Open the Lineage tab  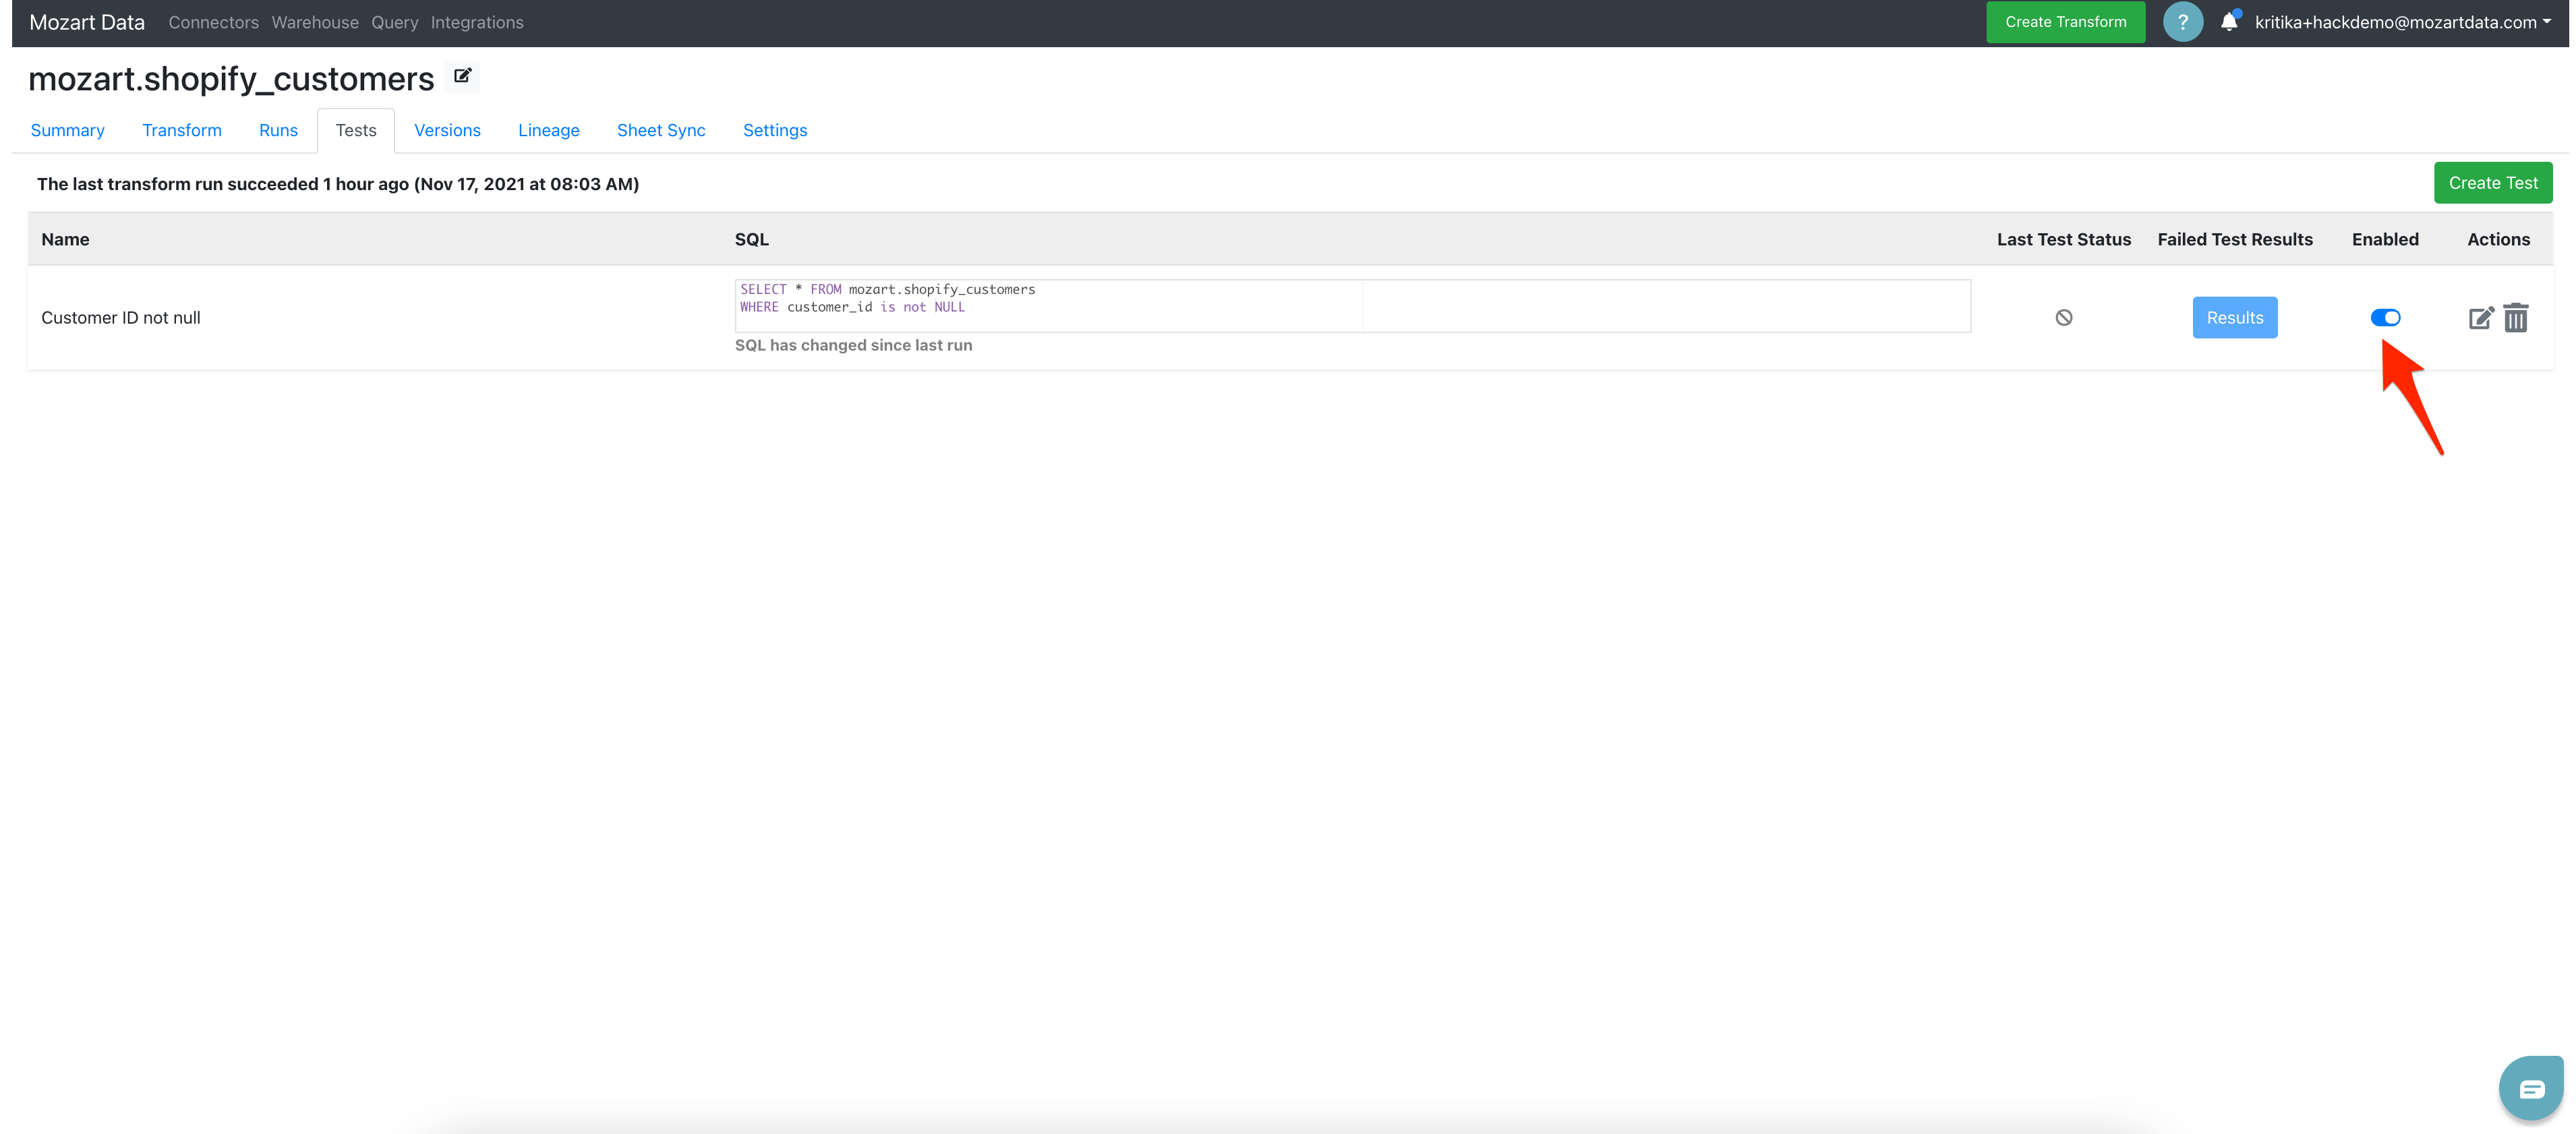(x=548, y=130)
